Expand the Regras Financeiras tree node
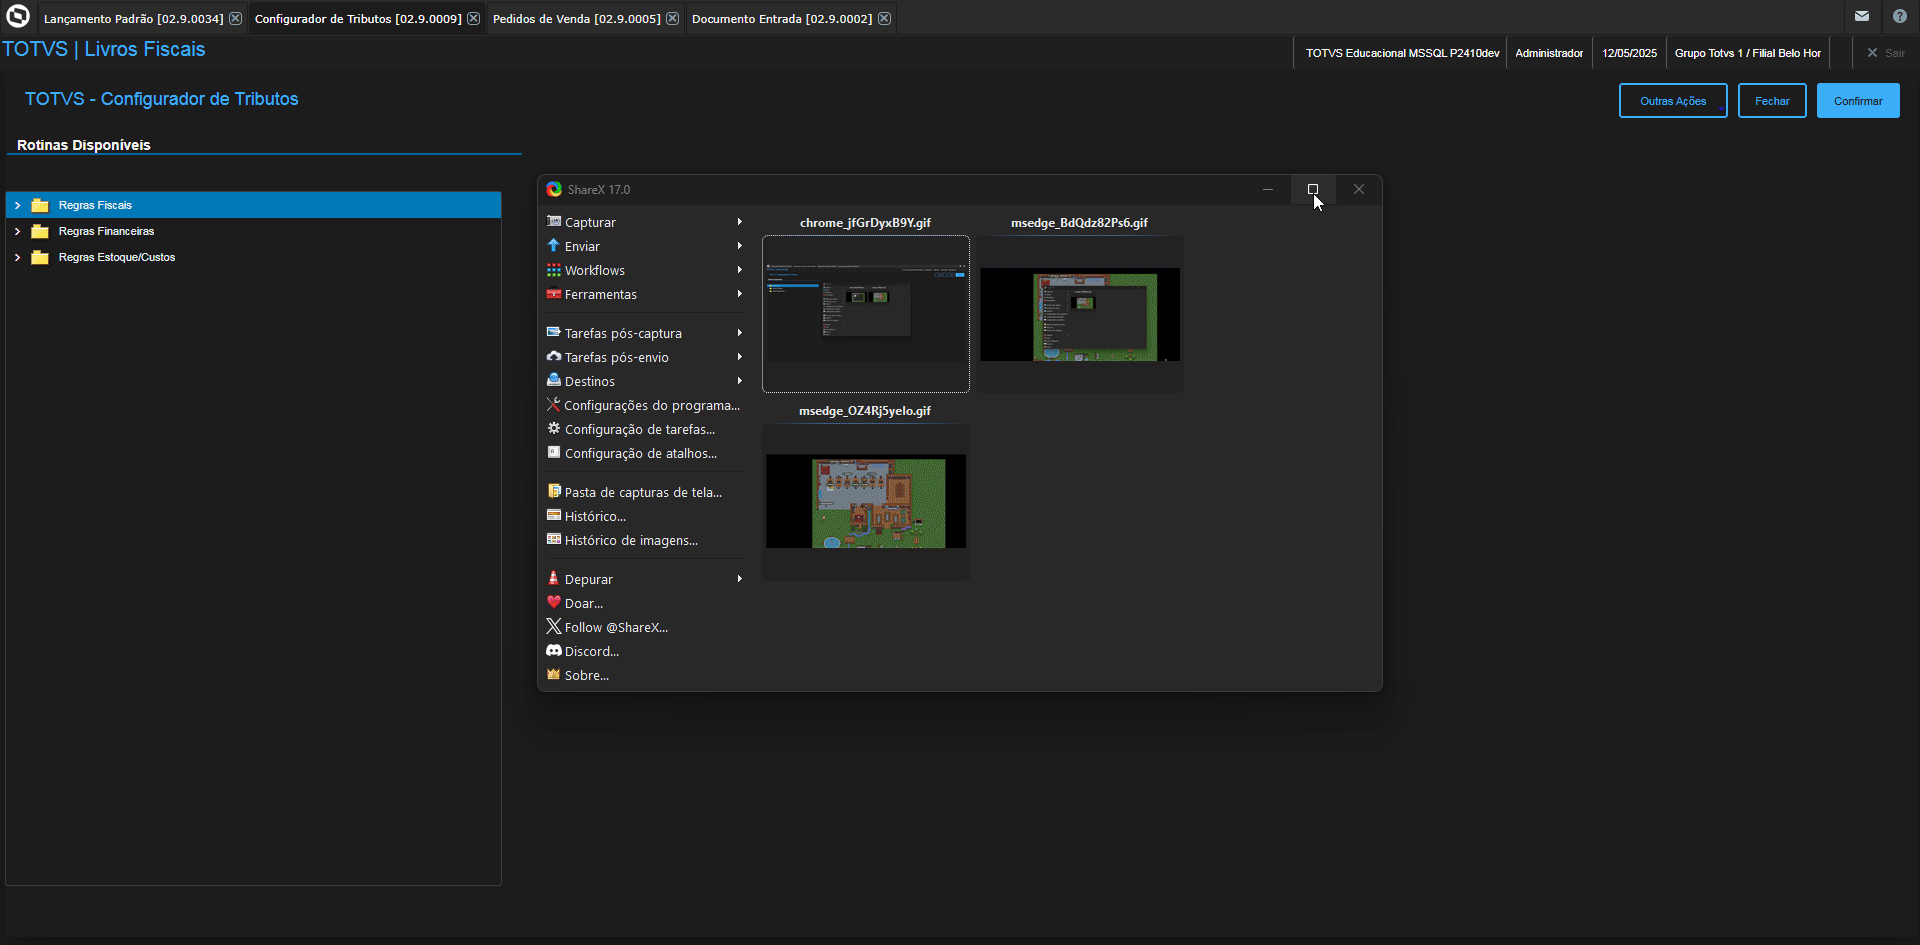Viewport: 1920px width, 945px height. (17, 231)
